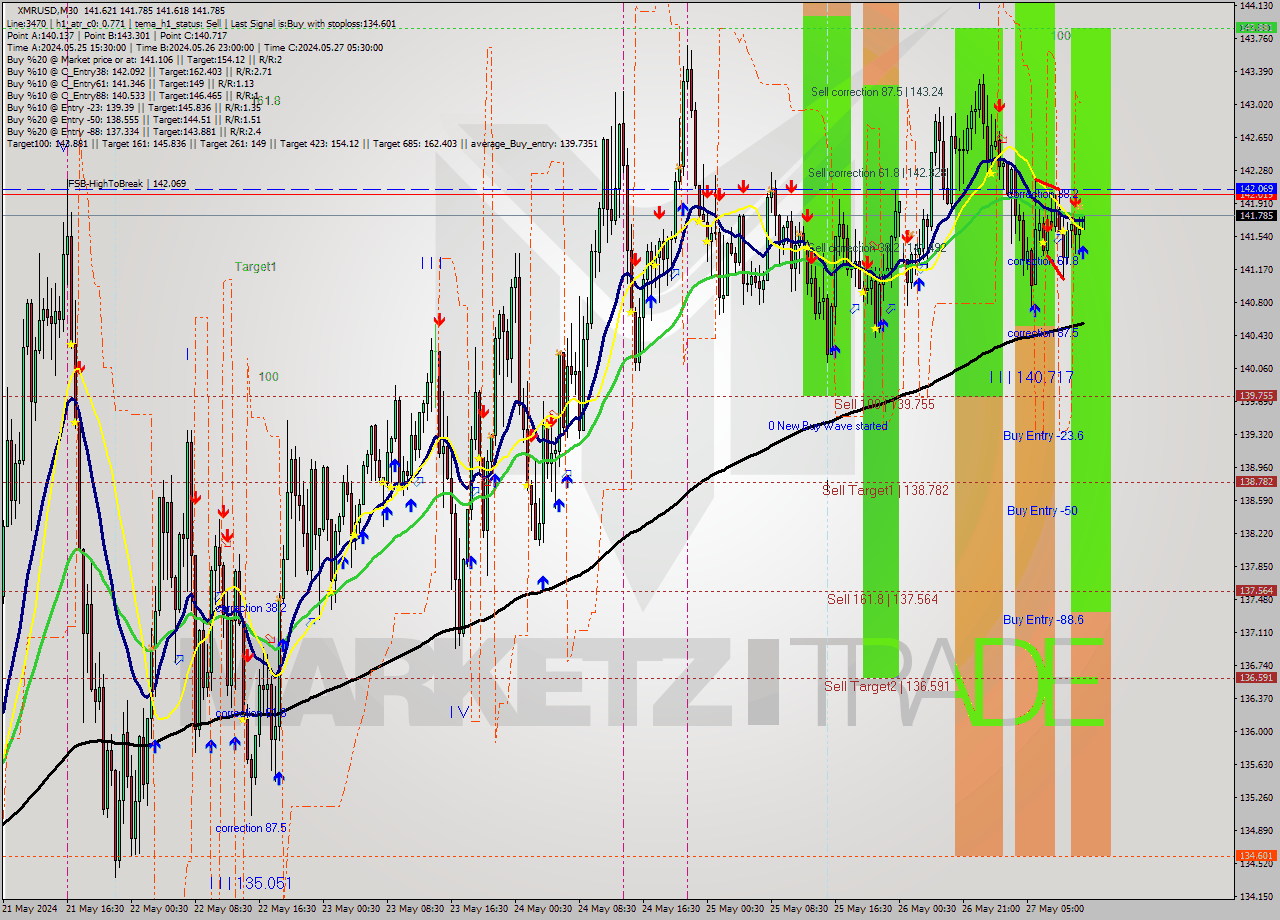
Task: Click the 140.430 price axis value
Action: click(1256, 336)
